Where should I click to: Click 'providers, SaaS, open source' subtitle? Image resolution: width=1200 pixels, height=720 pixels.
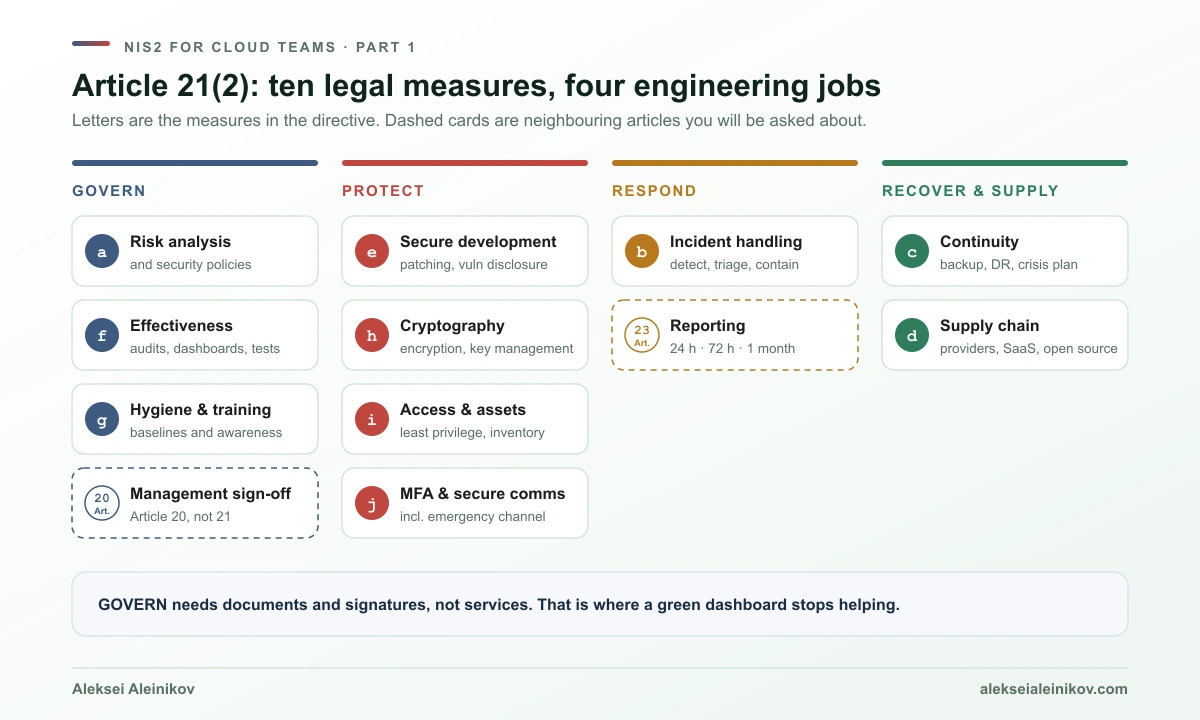click(1029, 349)
